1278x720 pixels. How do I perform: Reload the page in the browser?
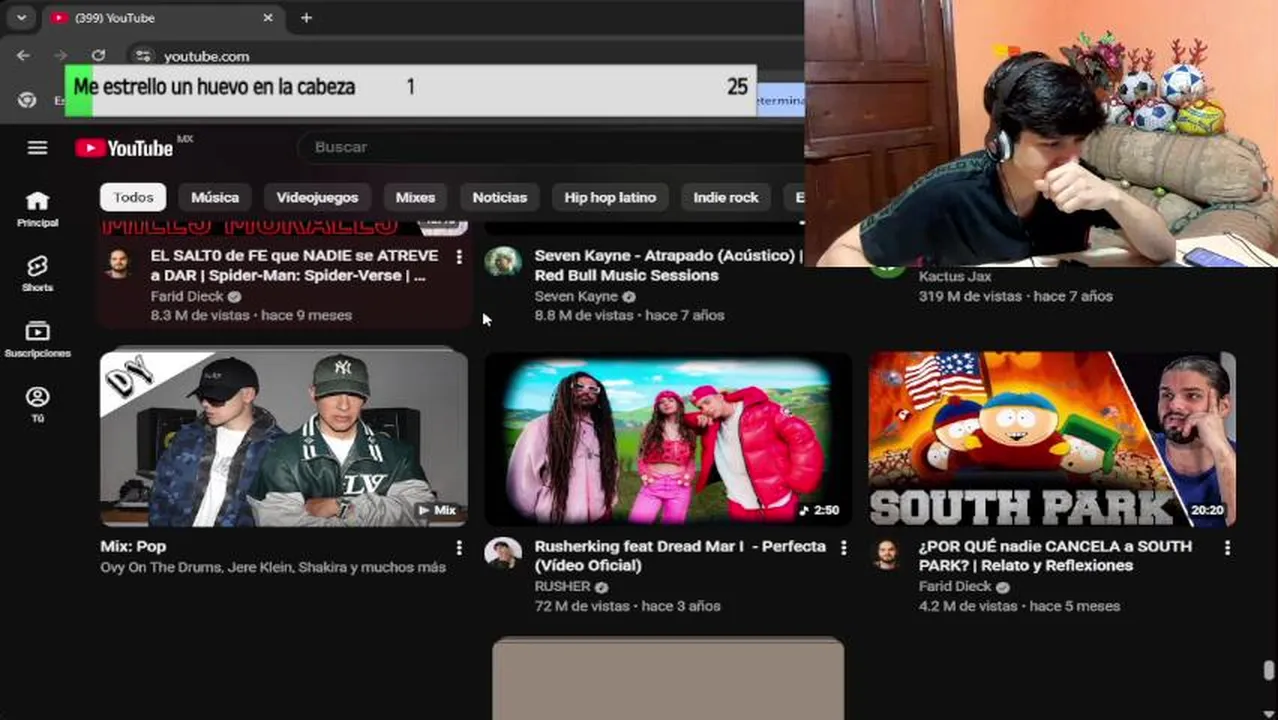point(98,56)
